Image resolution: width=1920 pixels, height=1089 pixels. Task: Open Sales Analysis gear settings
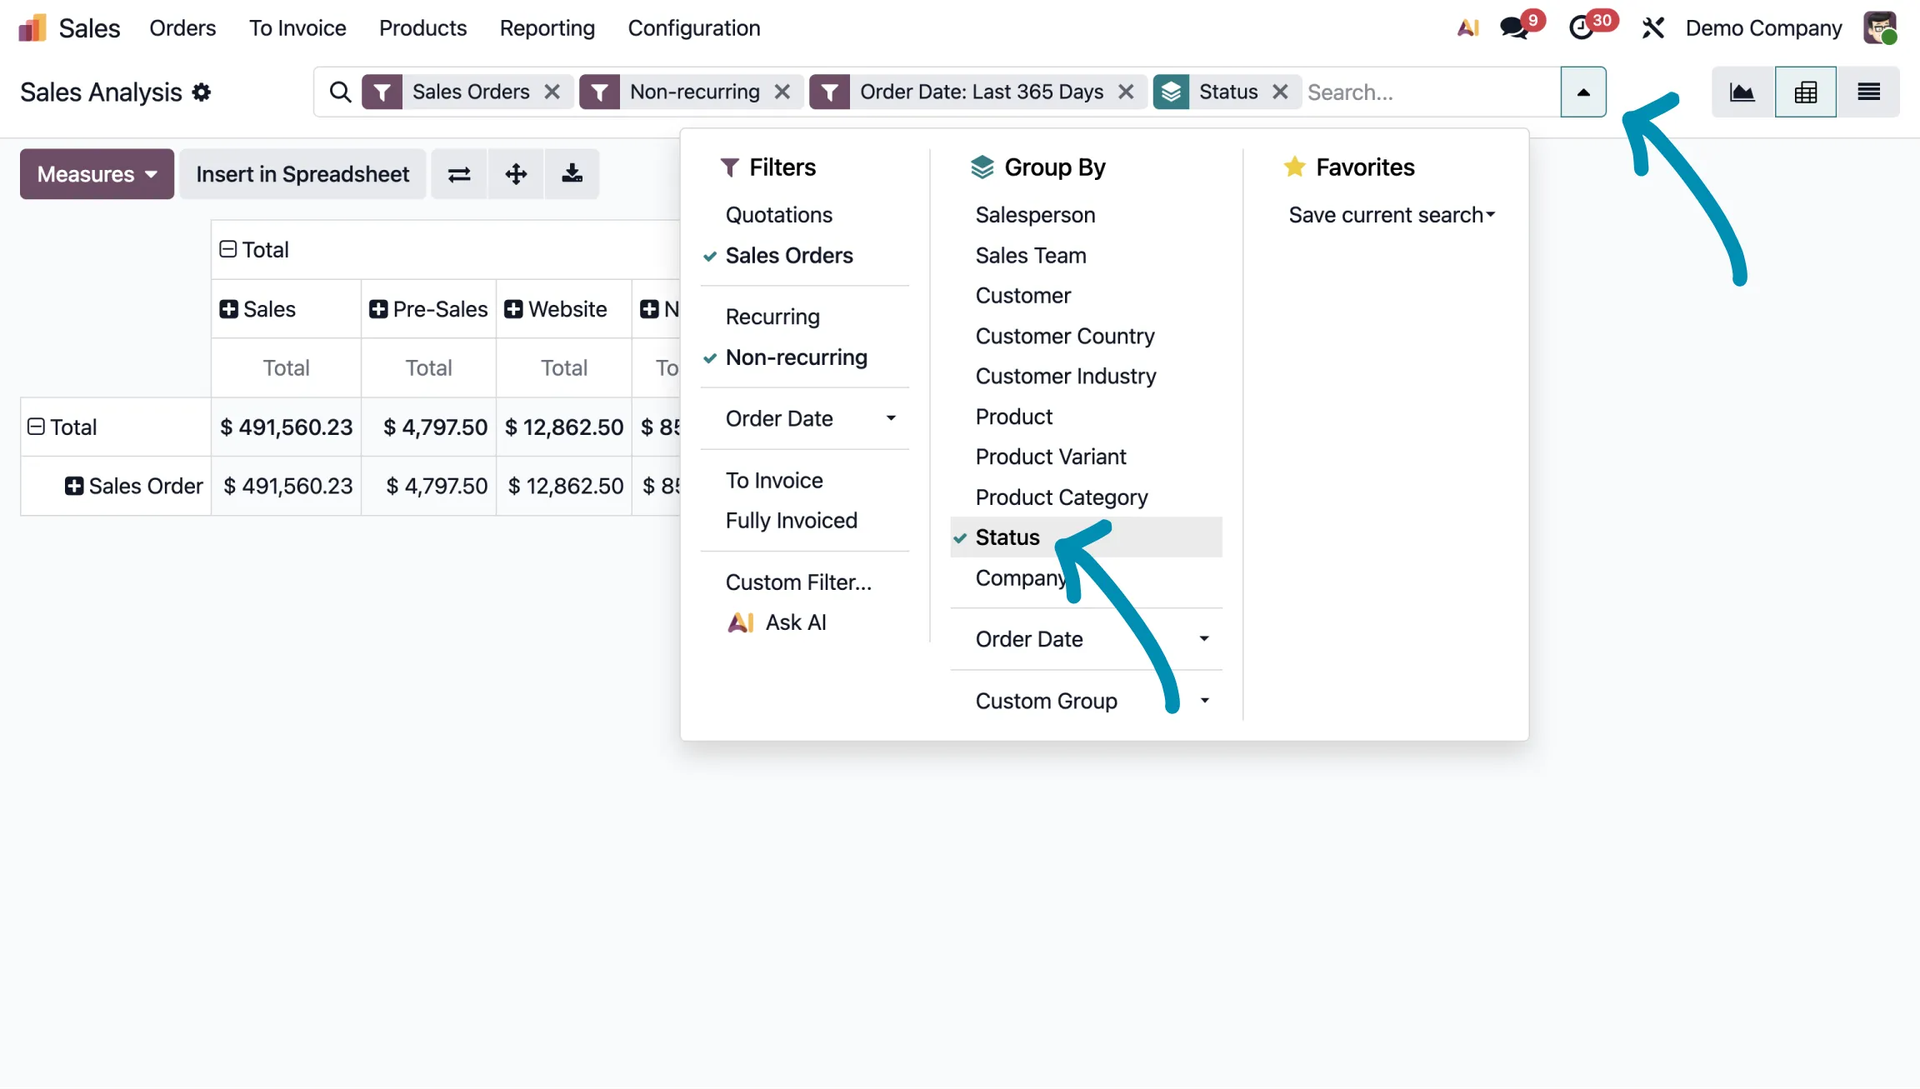coord(202,92)
